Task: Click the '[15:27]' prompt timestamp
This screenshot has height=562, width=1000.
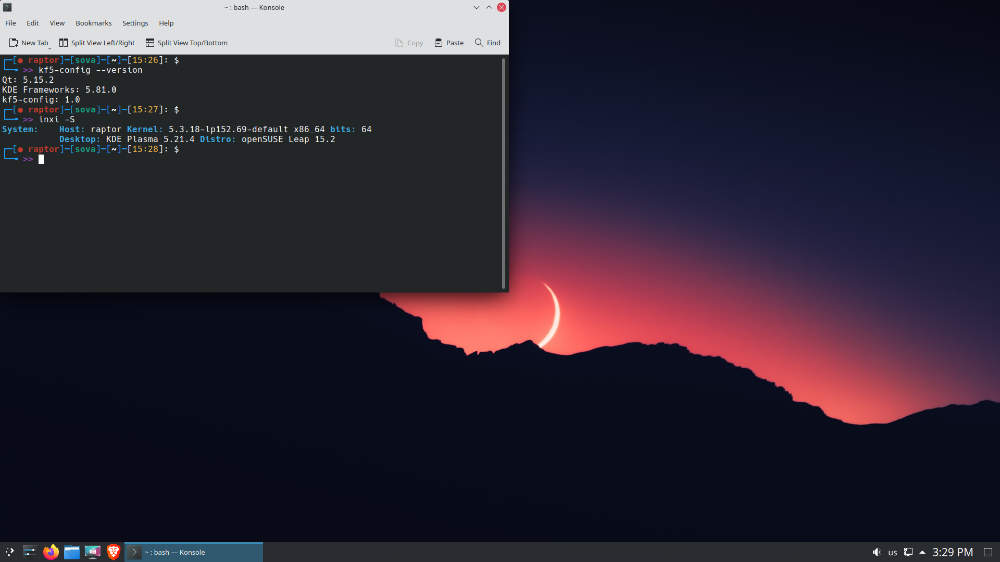Action: (145, 110)
